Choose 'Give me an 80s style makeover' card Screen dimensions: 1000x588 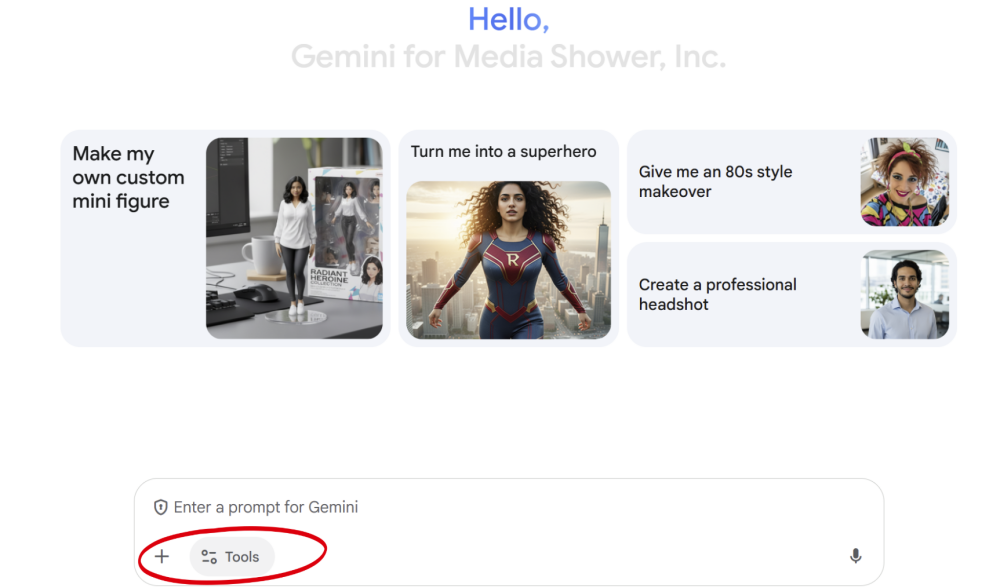(791, 182)
